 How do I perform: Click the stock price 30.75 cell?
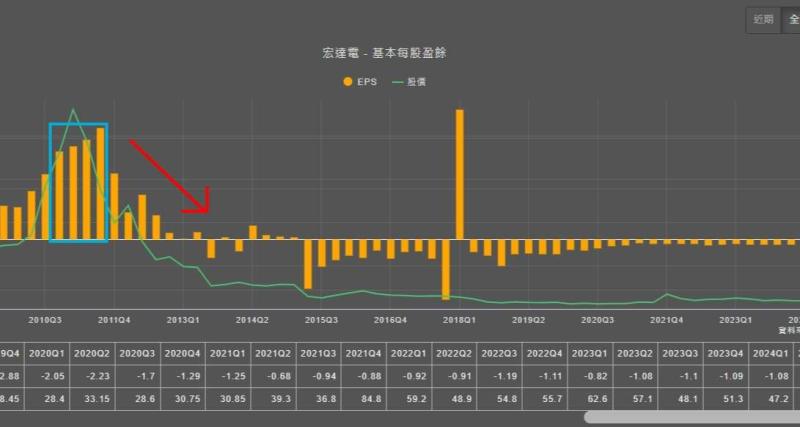(x=183, y=399)
